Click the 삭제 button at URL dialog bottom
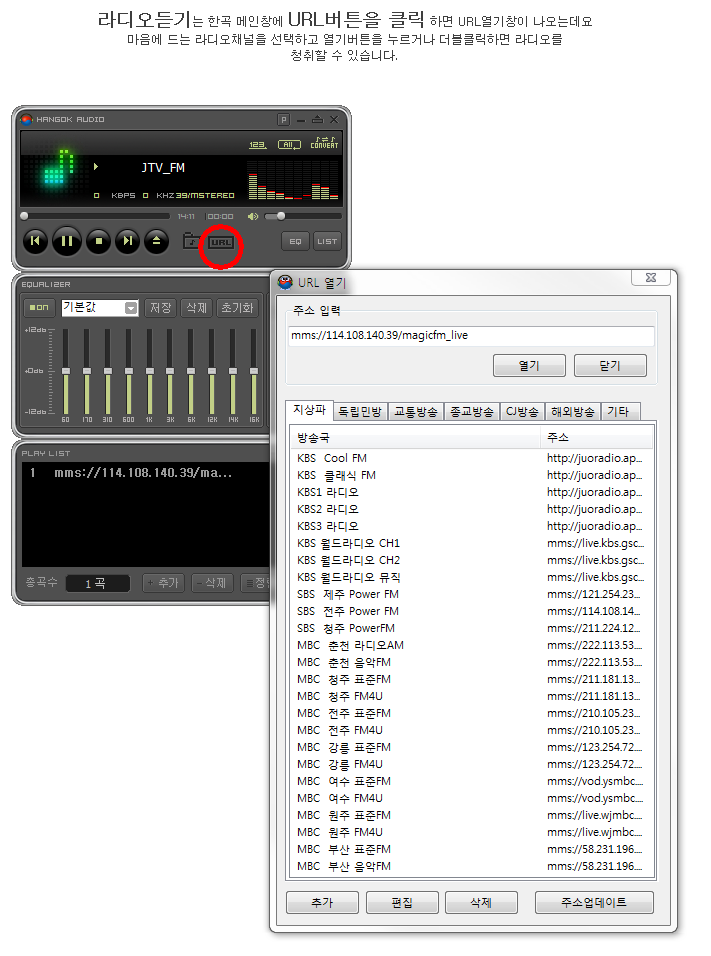711x956 pixels. (x=481, y=902)
